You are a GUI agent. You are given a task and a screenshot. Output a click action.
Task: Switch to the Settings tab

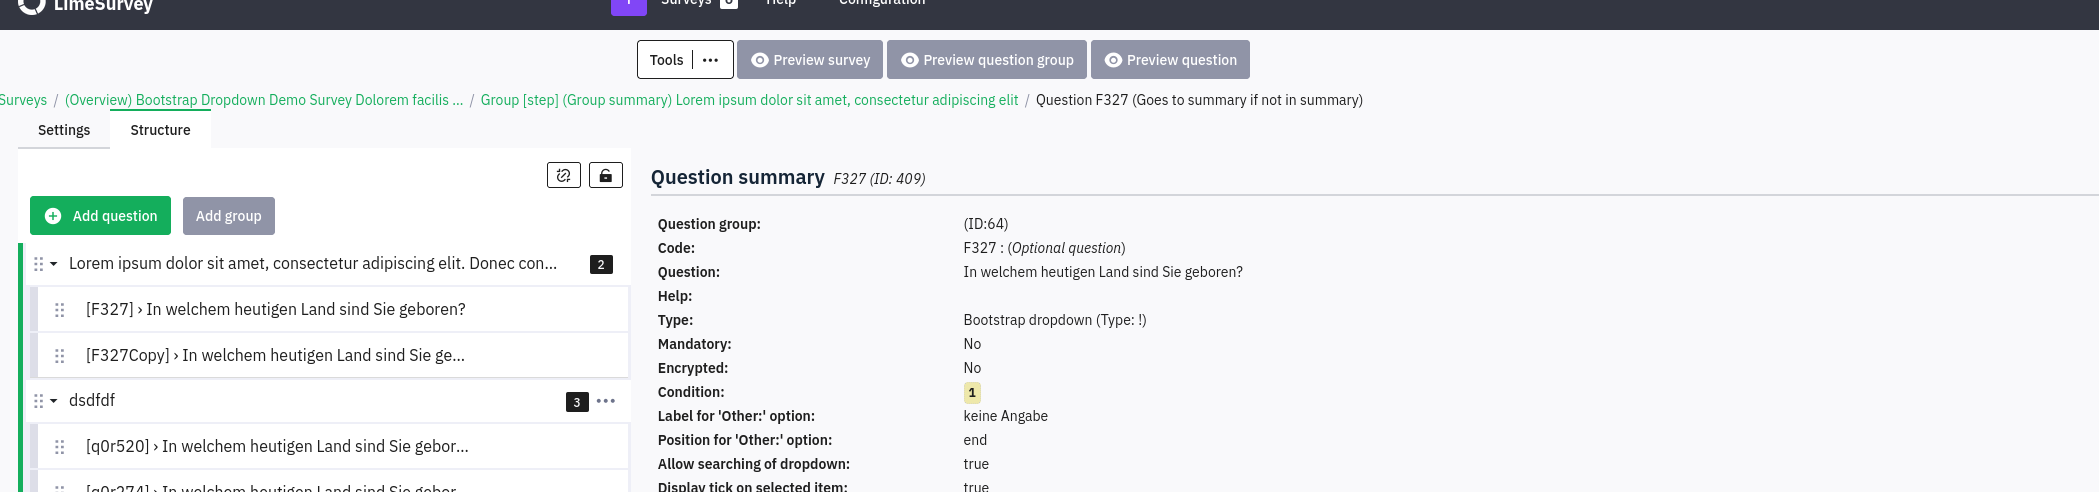[x=64, y=130]
